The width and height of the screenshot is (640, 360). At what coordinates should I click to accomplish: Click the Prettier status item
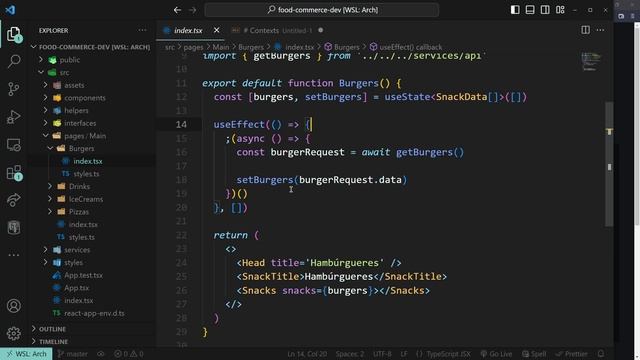(571, 353)
